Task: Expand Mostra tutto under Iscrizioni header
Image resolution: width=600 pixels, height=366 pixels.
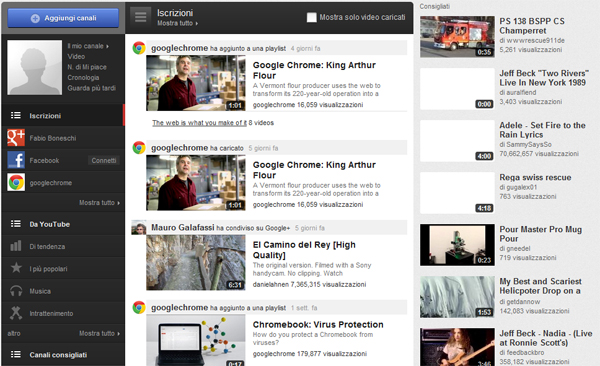Action: pos(178,23)
